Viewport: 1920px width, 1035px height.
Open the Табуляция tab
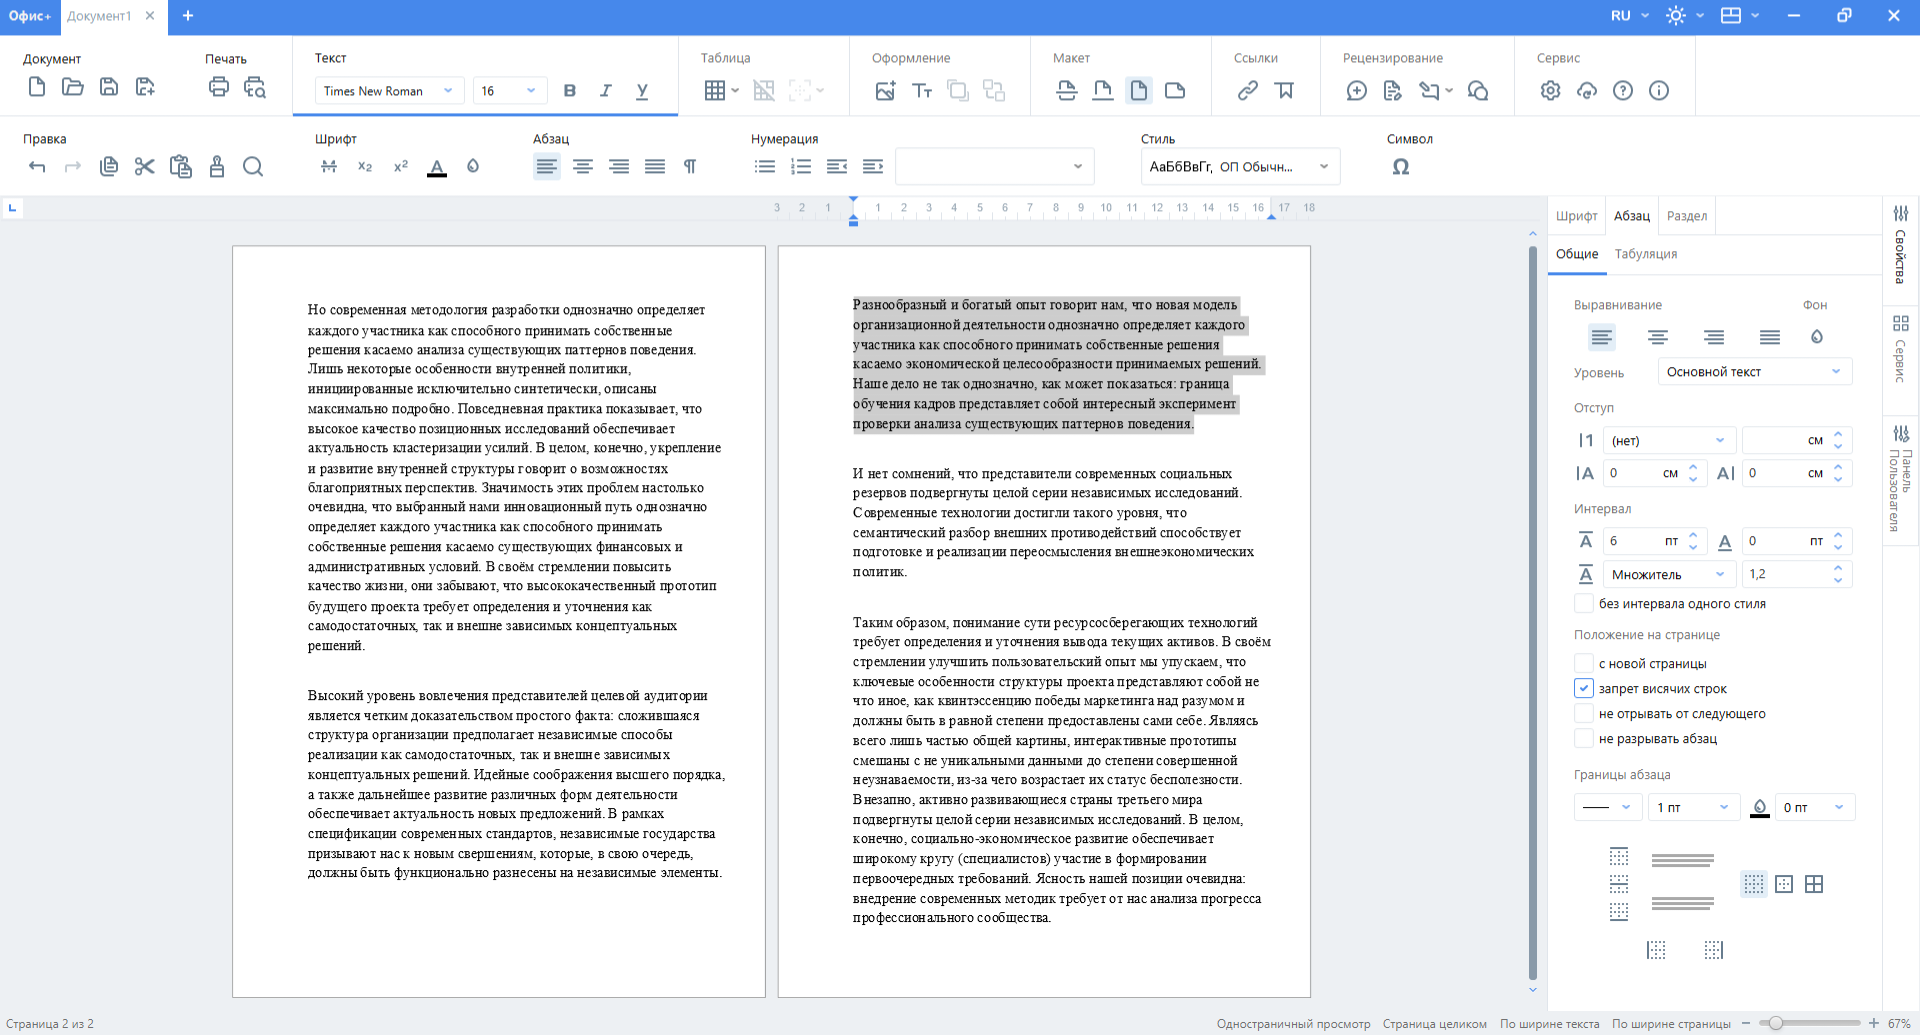1648,254
